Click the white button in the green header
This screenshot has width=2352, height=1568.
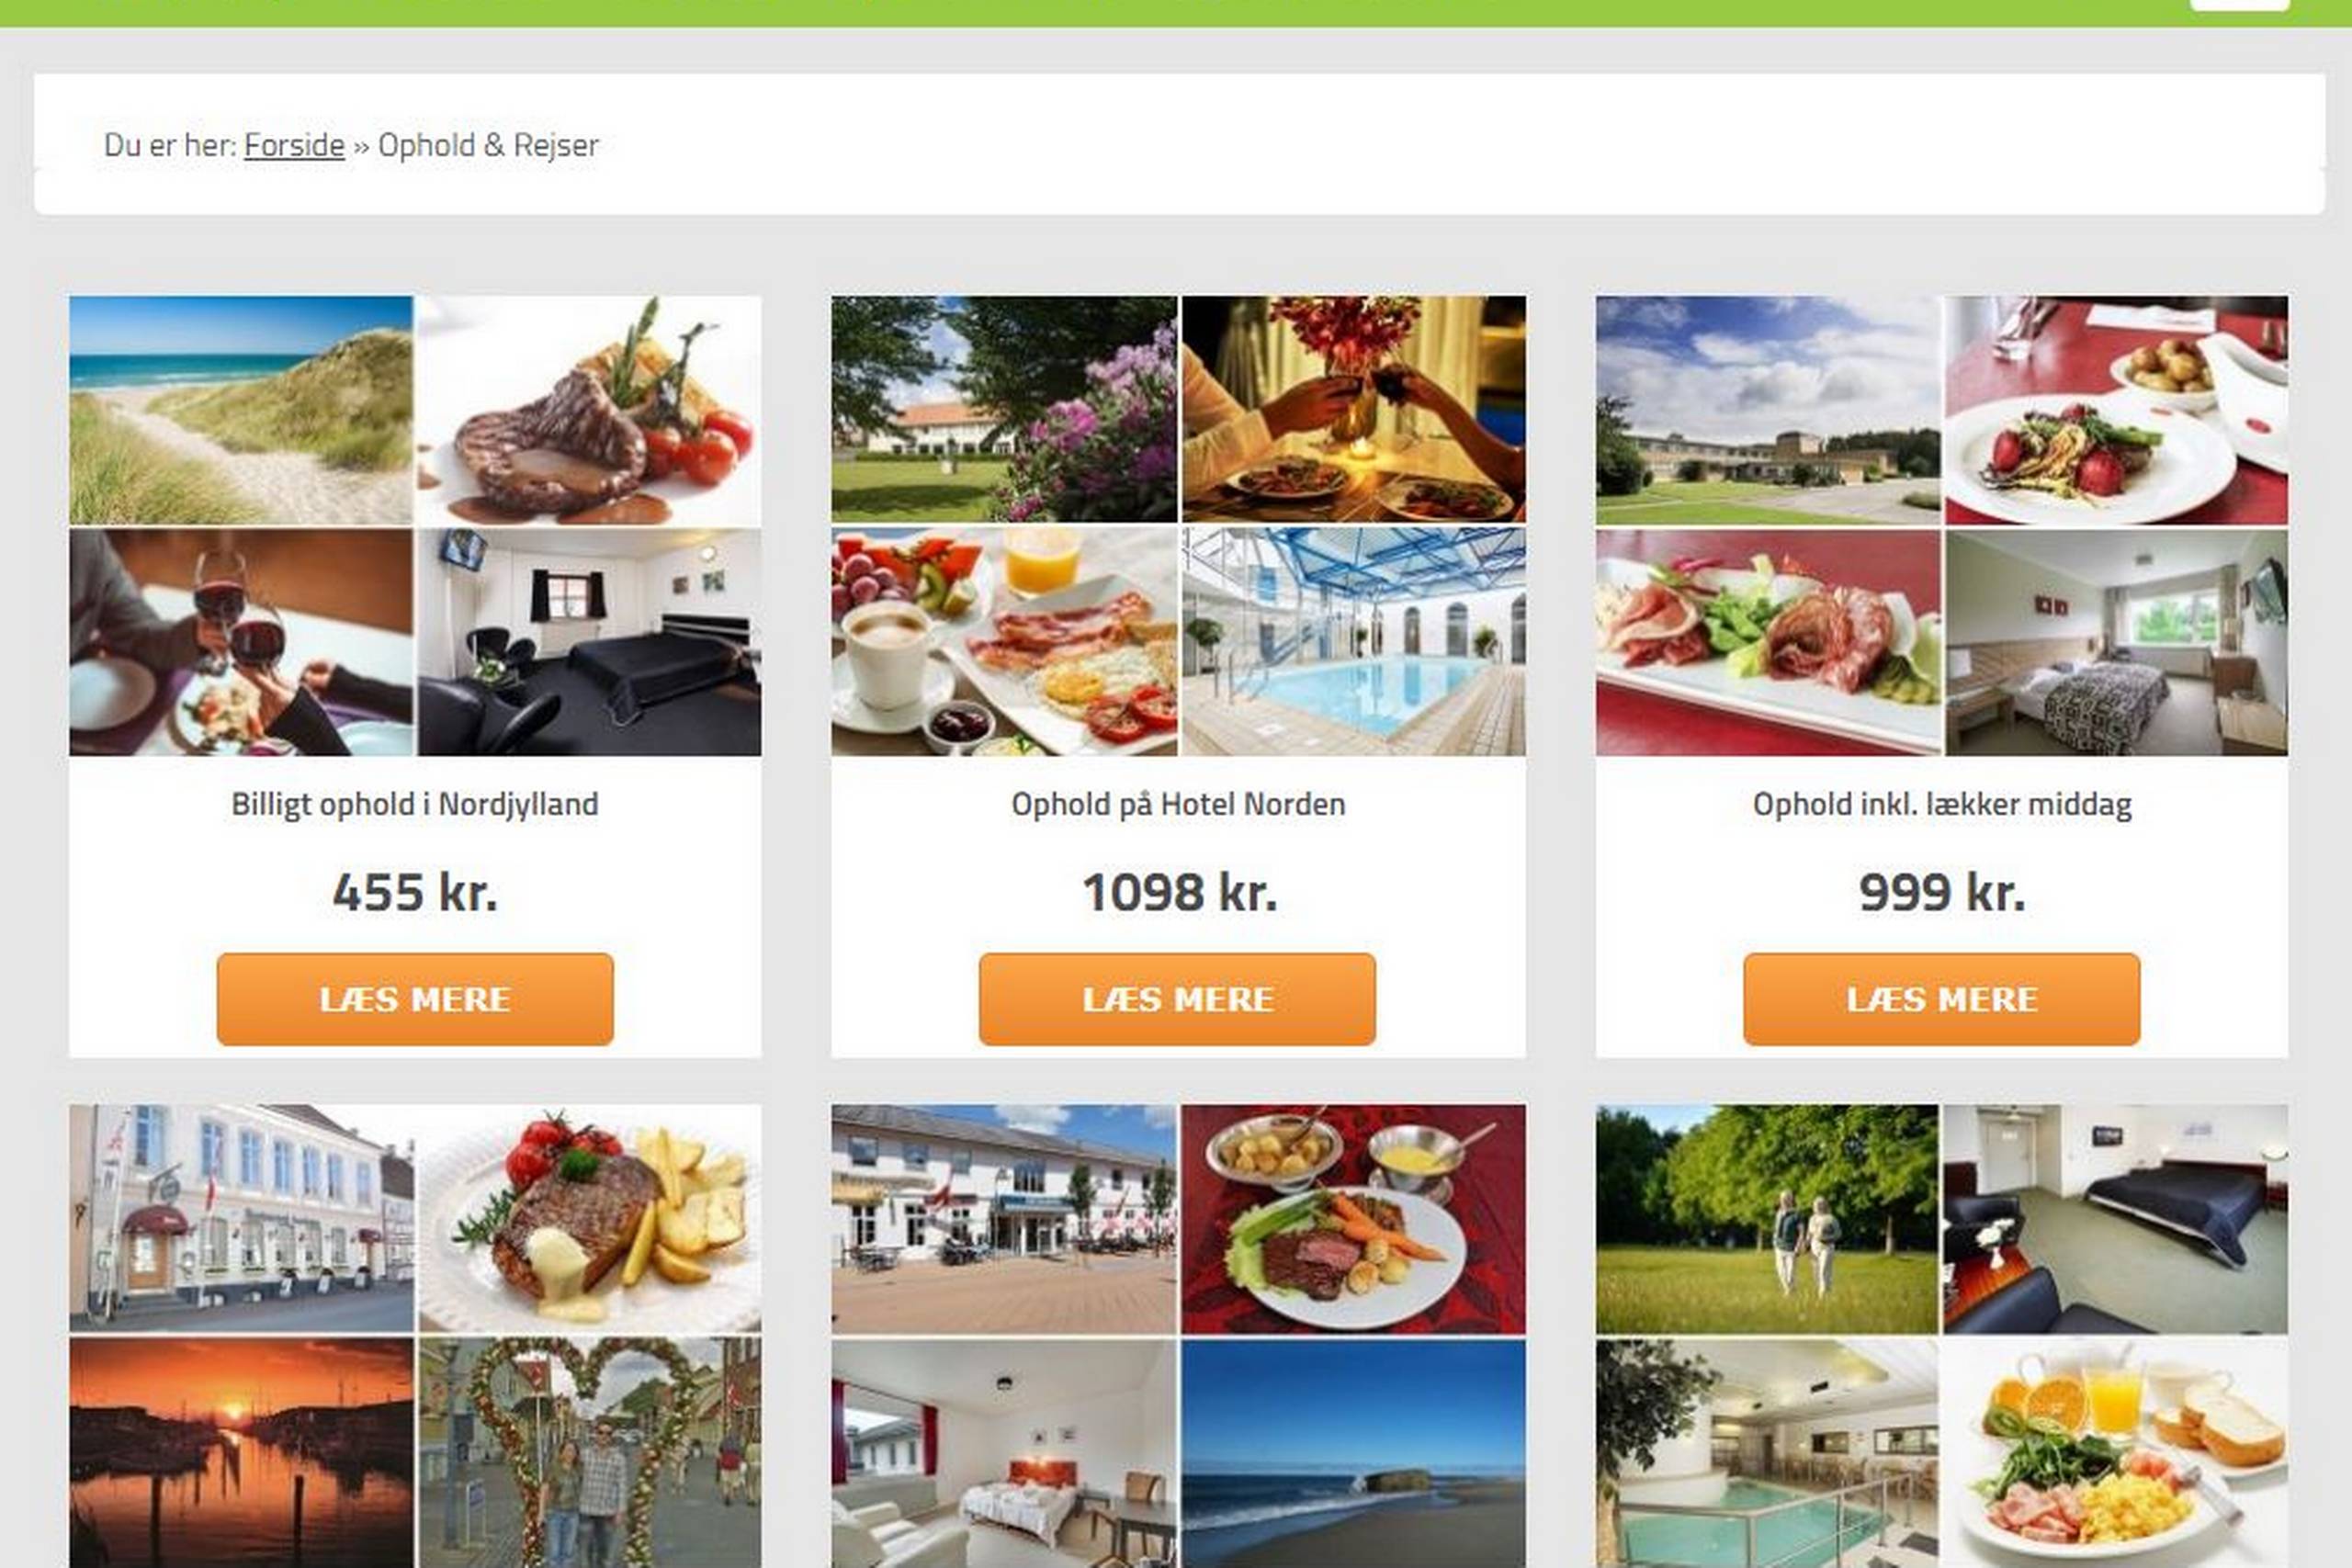[x=2239, y=5]
